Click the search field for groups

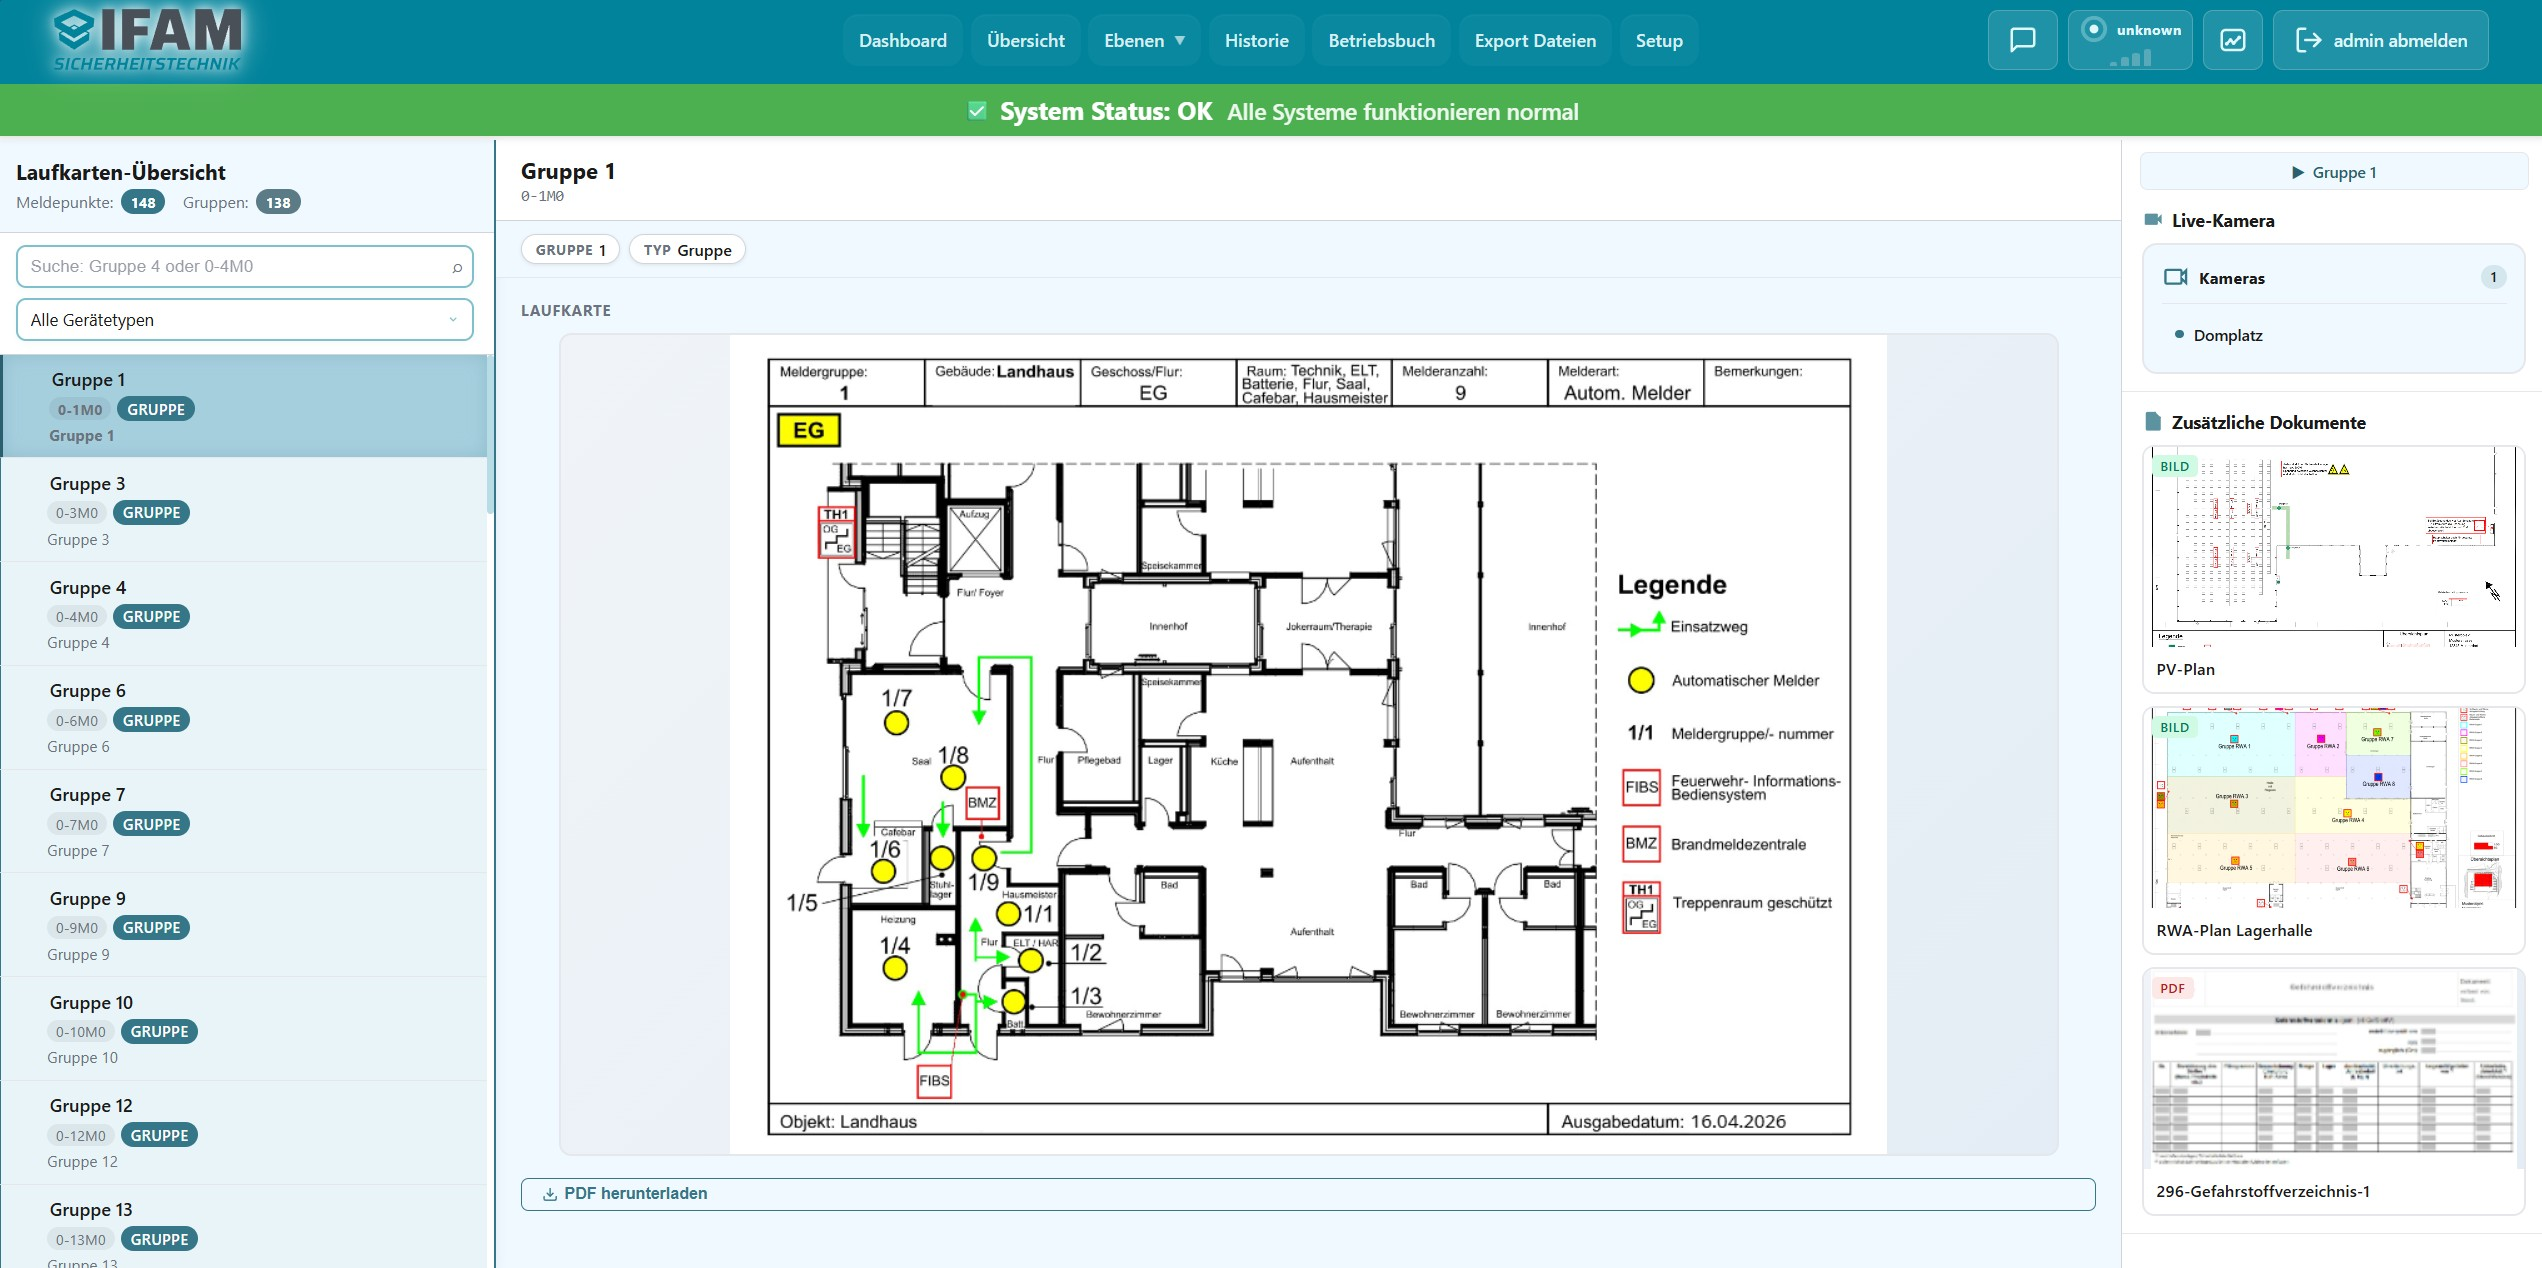[x=245, y=267]
